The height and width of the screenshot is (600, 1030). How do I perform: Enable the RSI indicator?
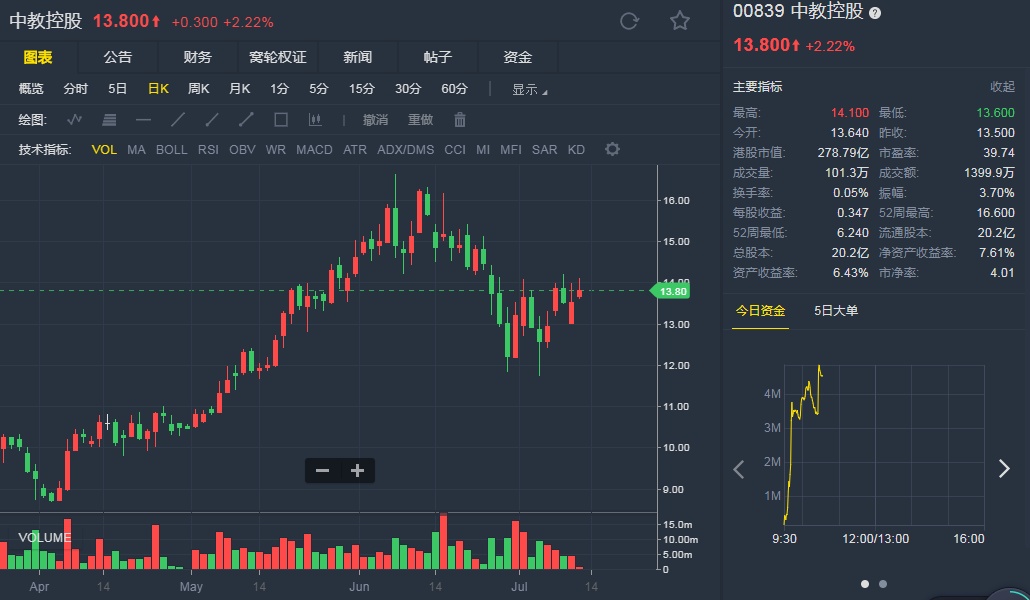point(208,150)
